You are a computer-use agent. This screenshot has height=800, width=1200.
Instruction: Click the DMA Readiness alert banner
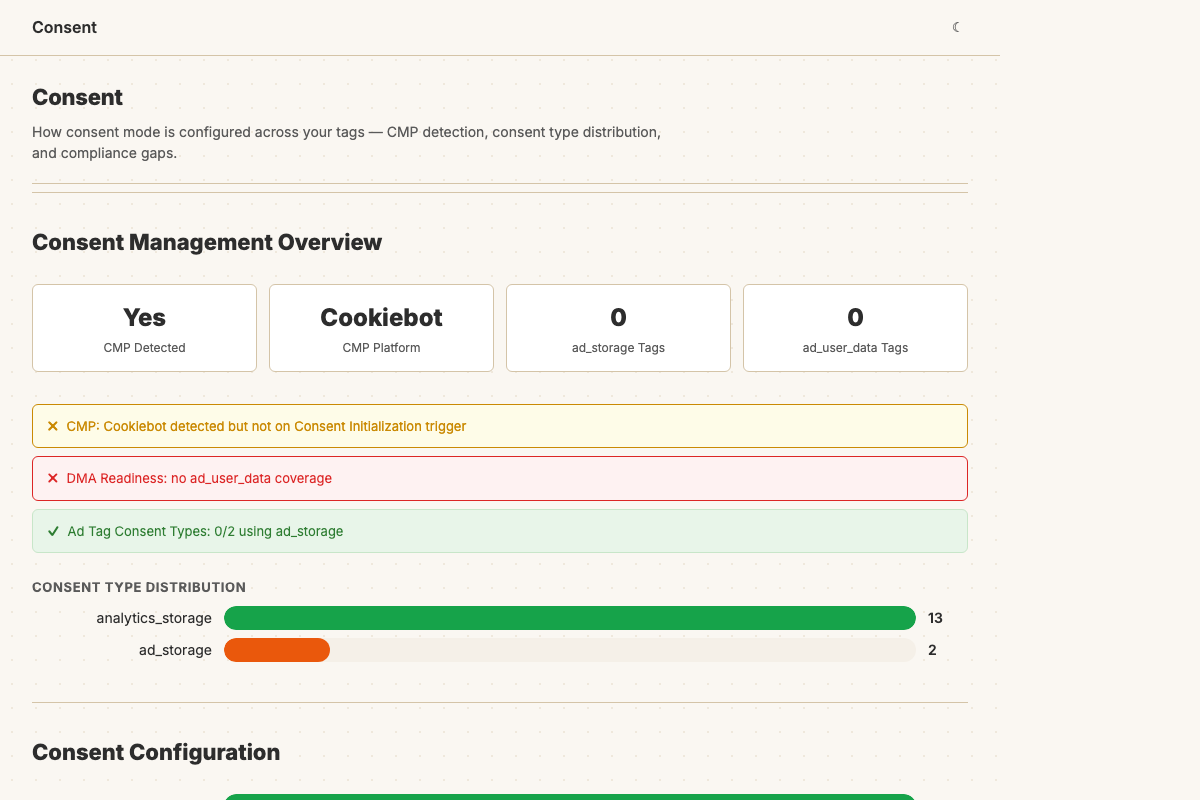click(500, 478)
